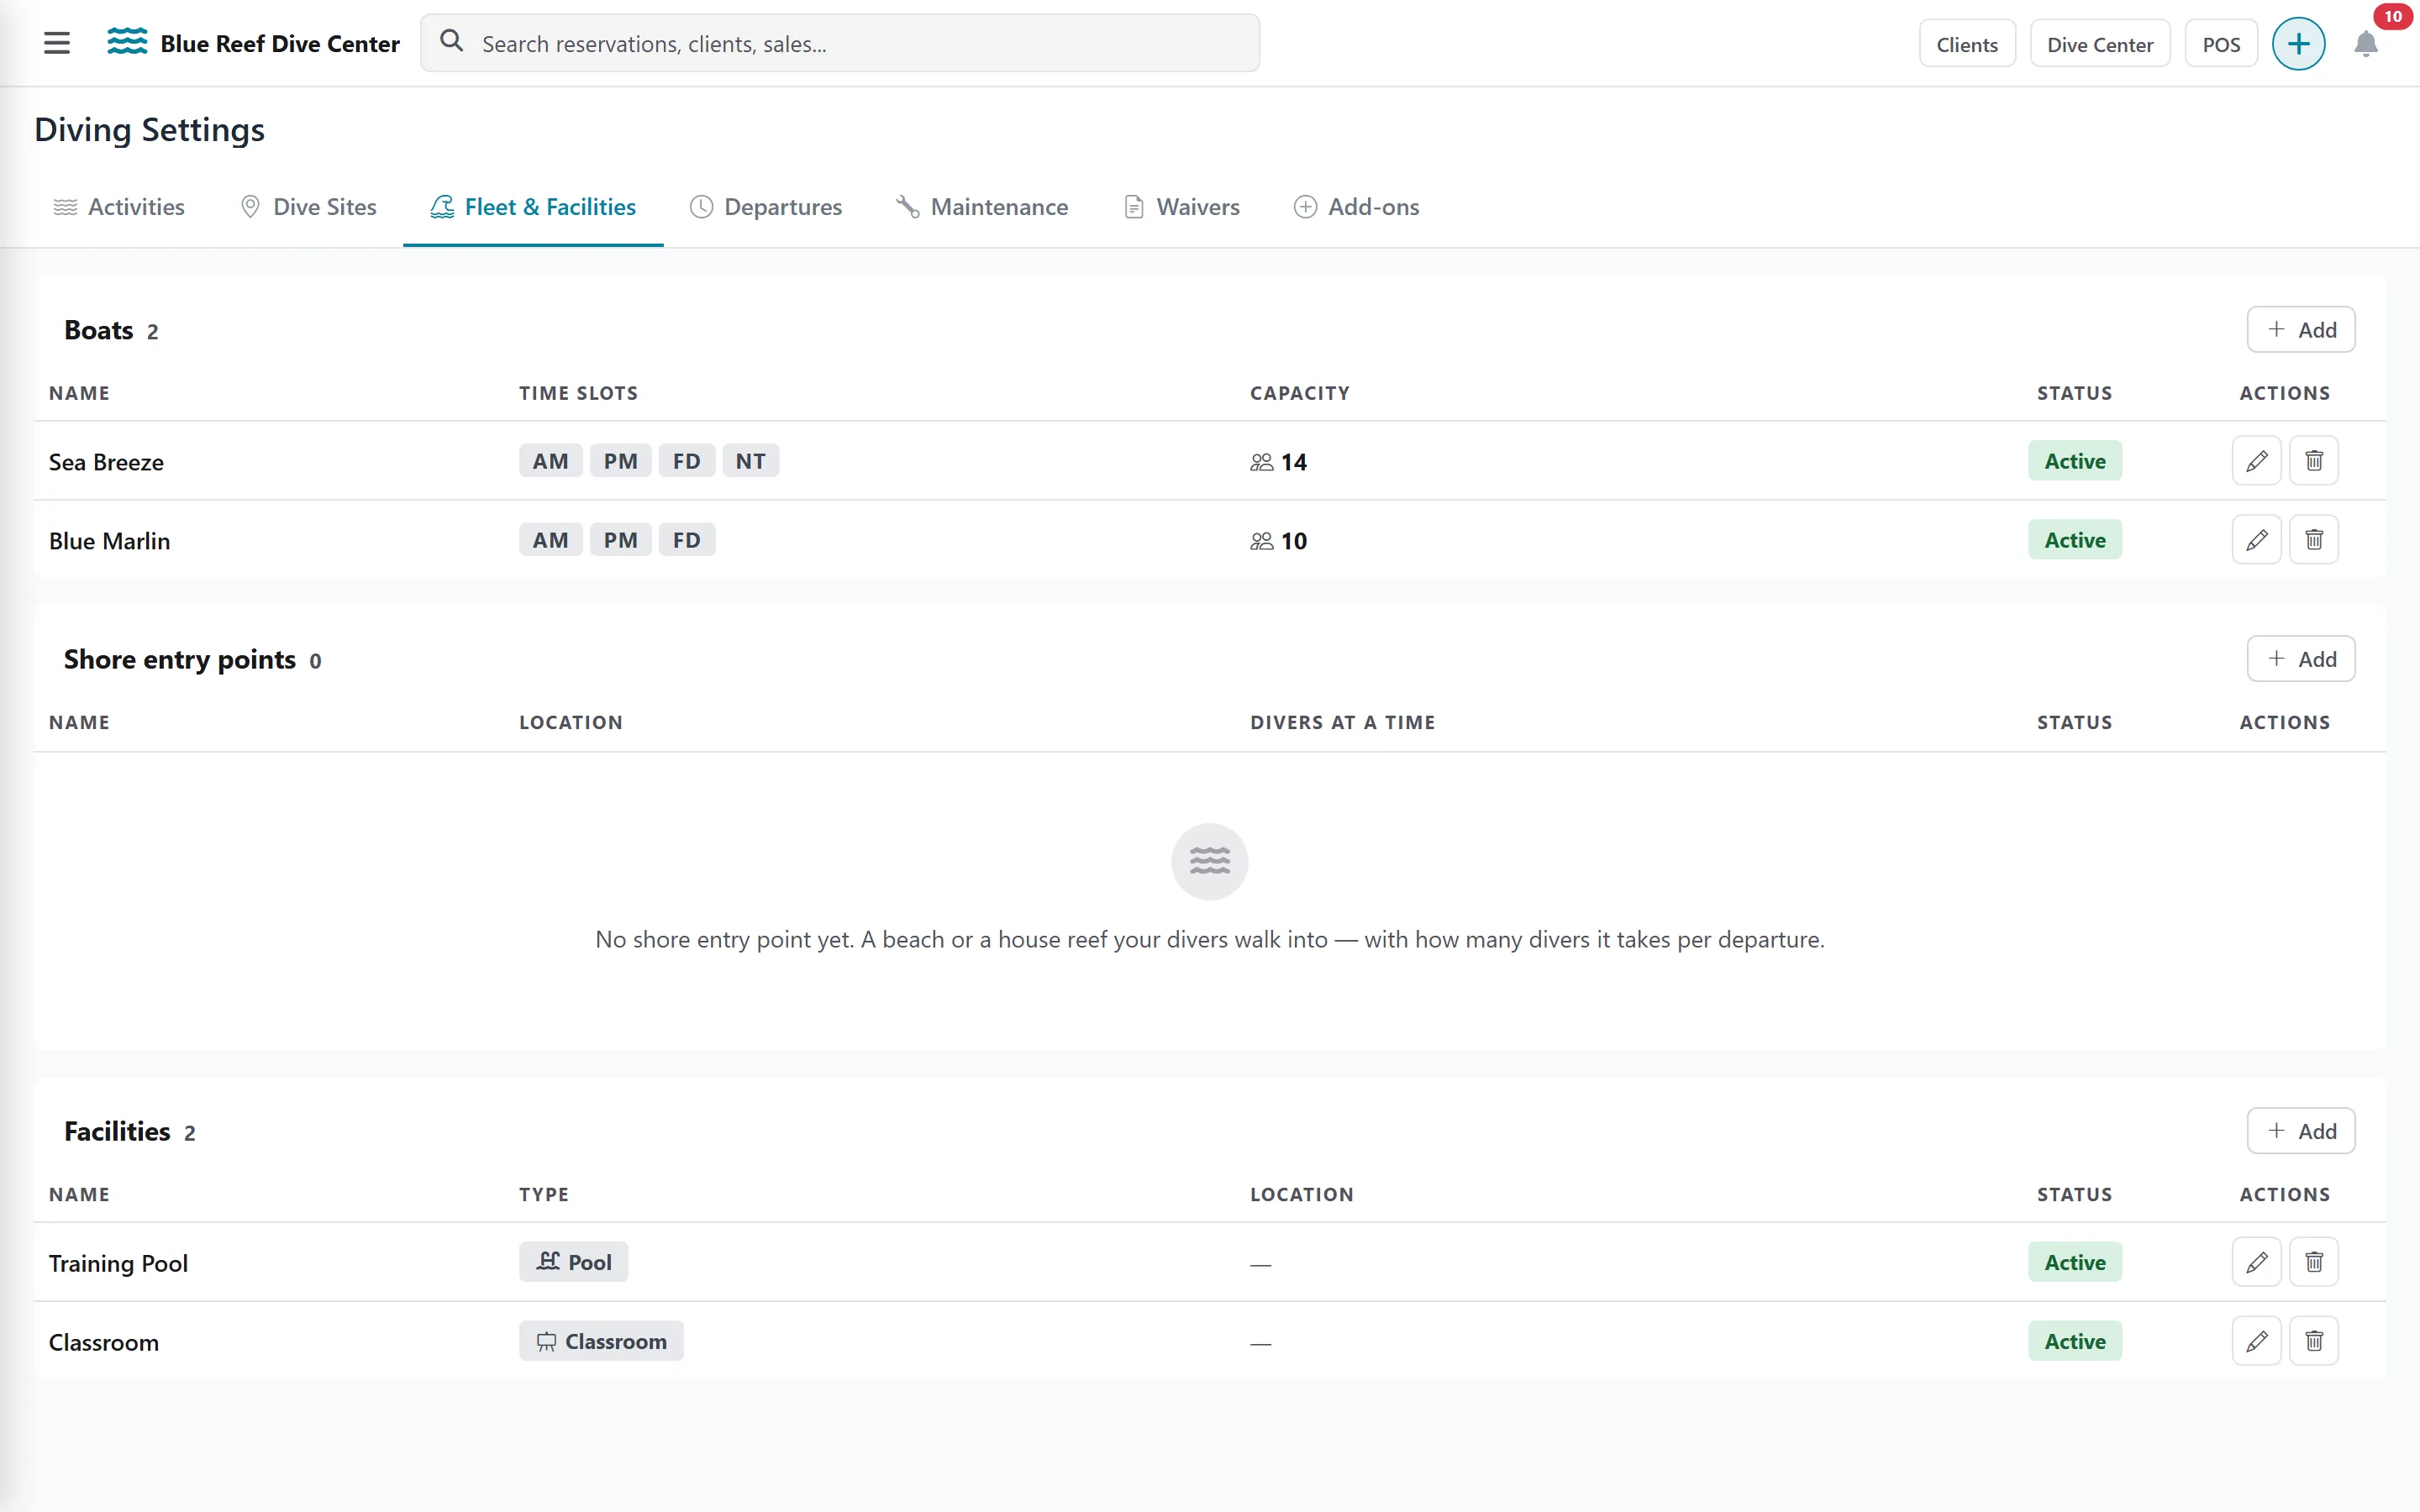
Task: Select the Training Pool name
Action: [x=118, y=1263]
